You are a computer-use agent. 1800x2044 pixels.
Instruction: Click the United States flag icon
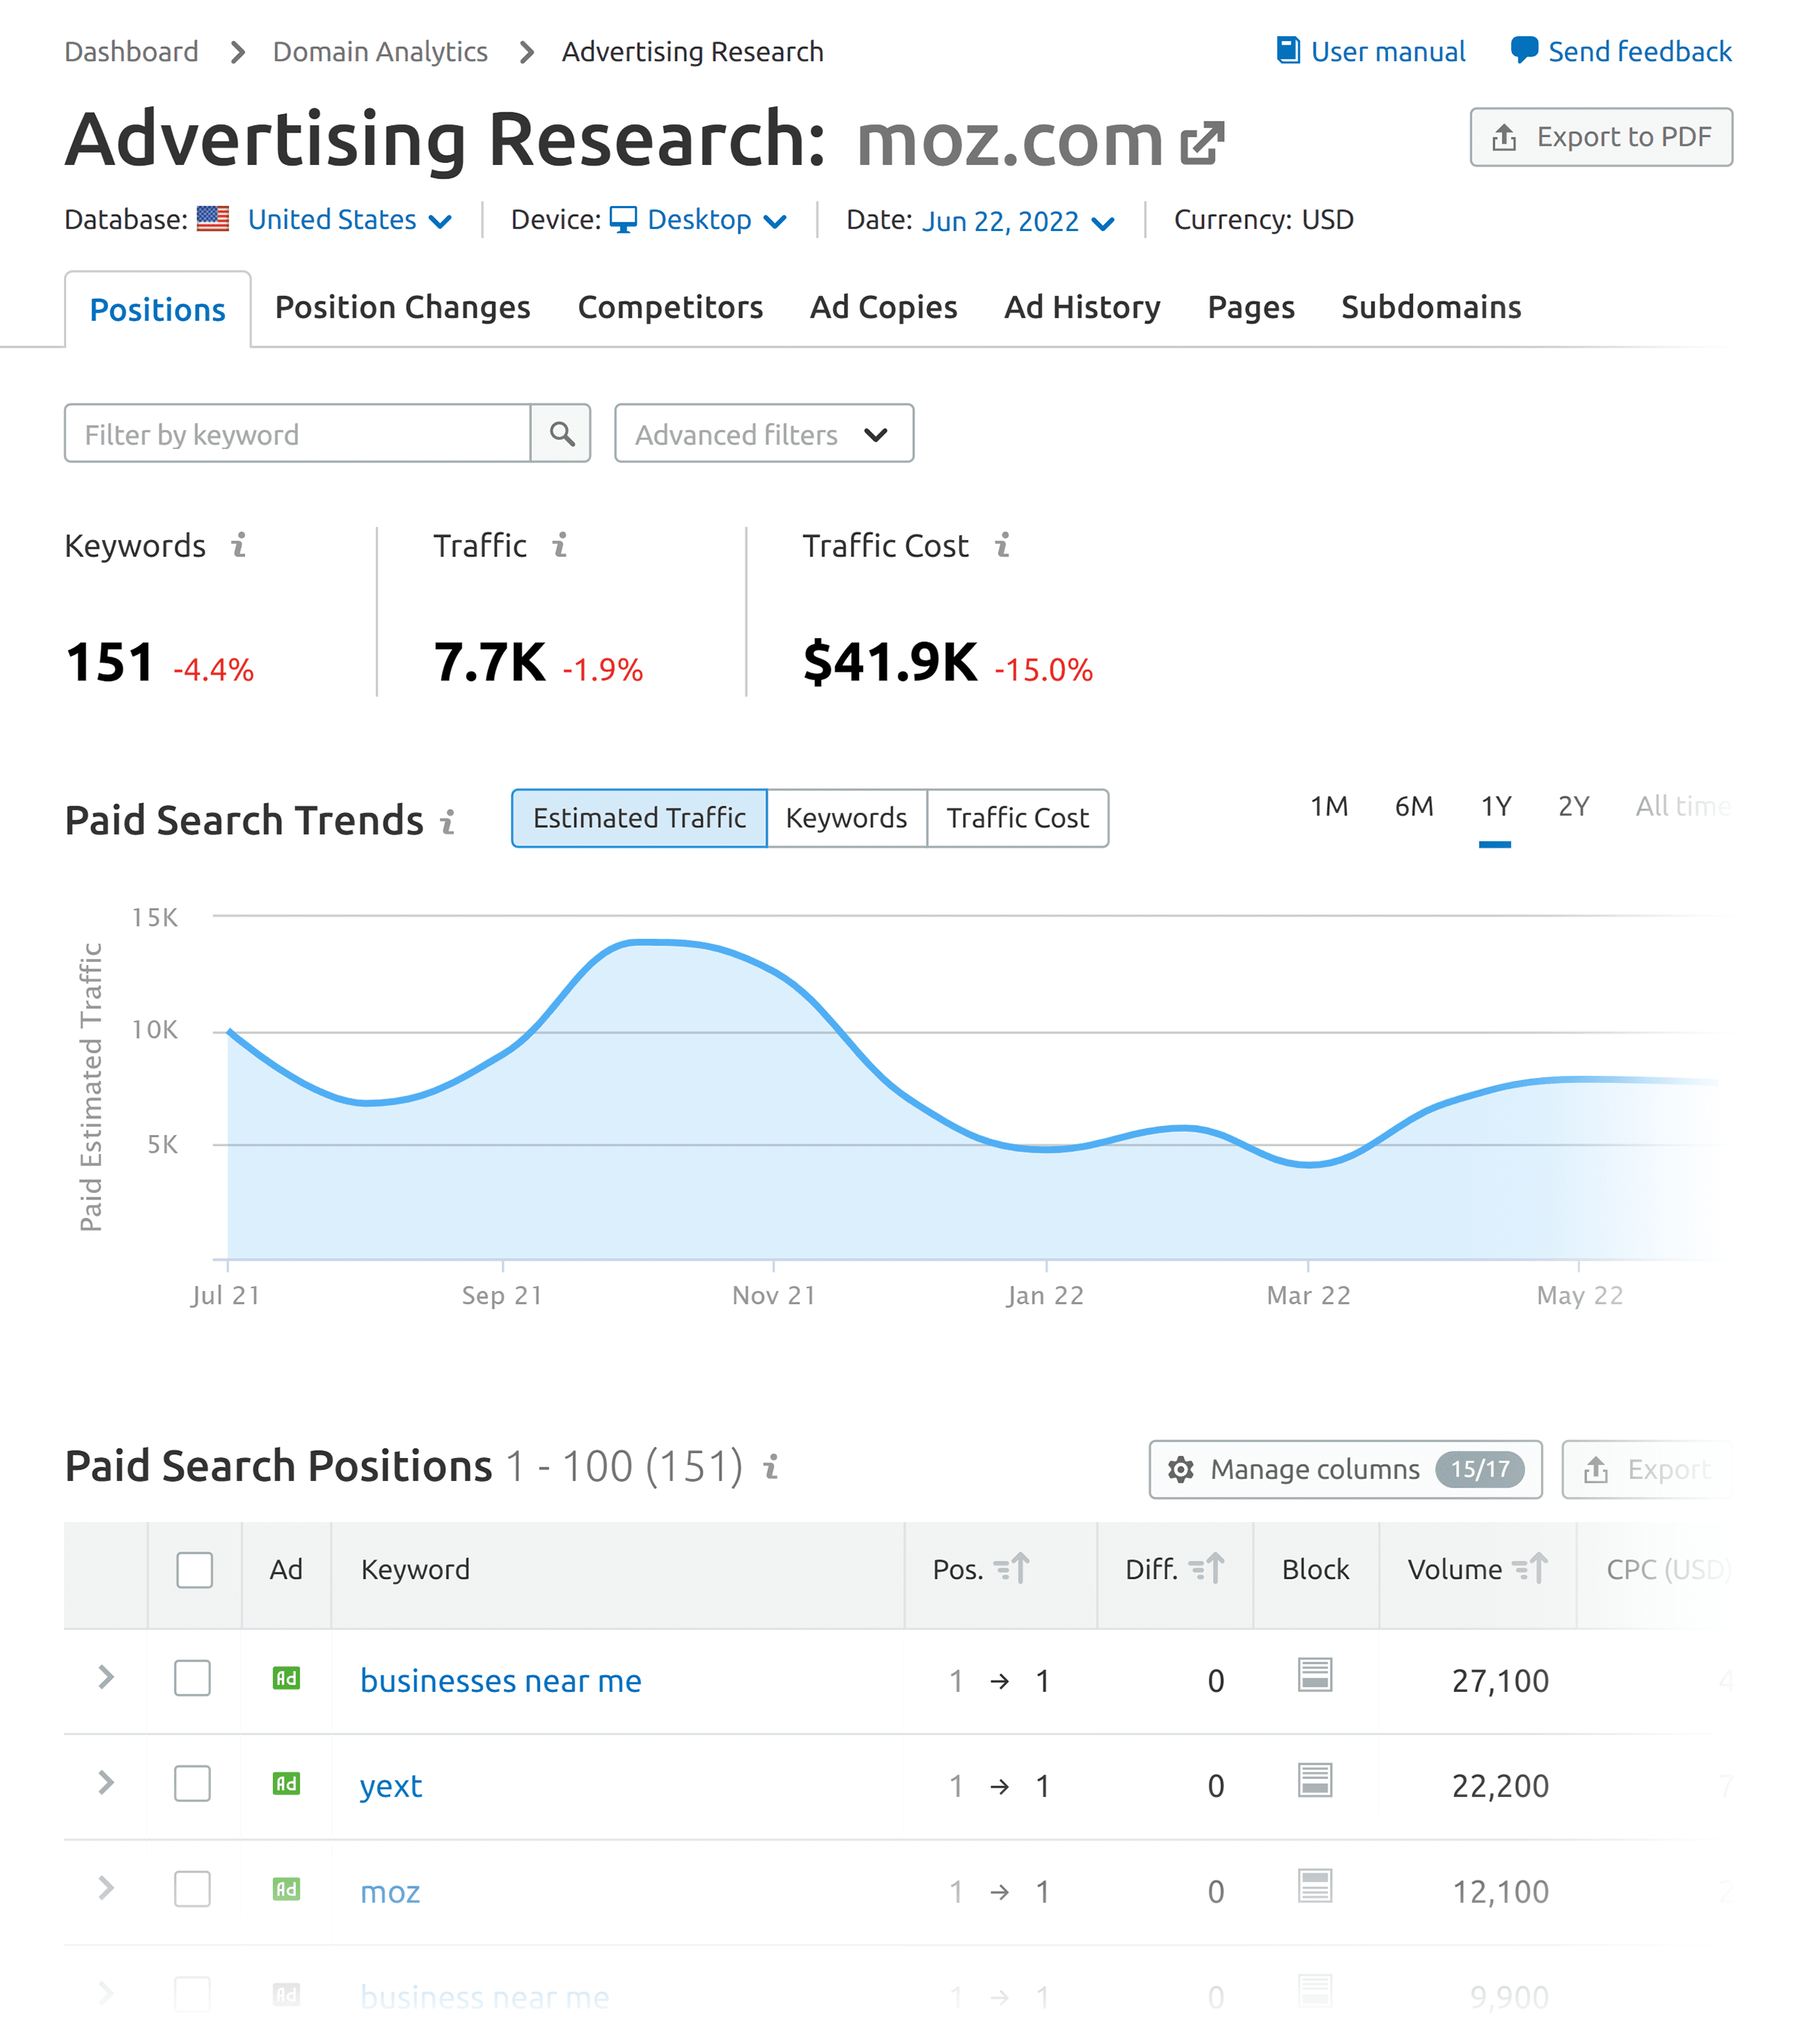coord(213,219)
